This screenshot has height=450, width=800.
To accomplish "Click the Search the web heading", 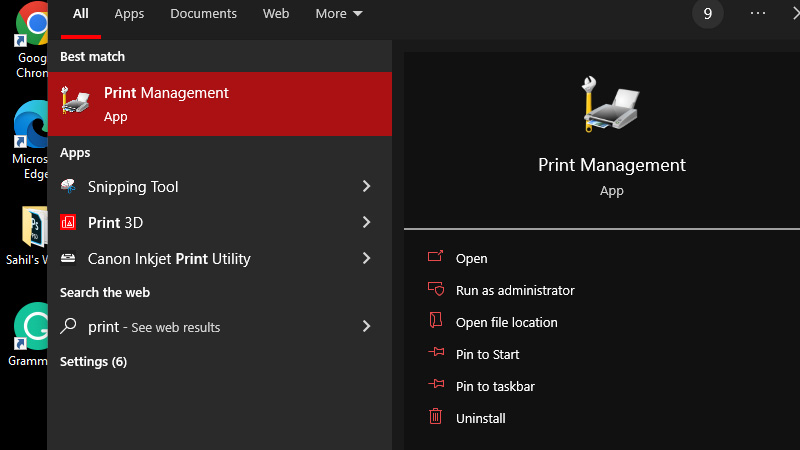I will click(105, 292).
